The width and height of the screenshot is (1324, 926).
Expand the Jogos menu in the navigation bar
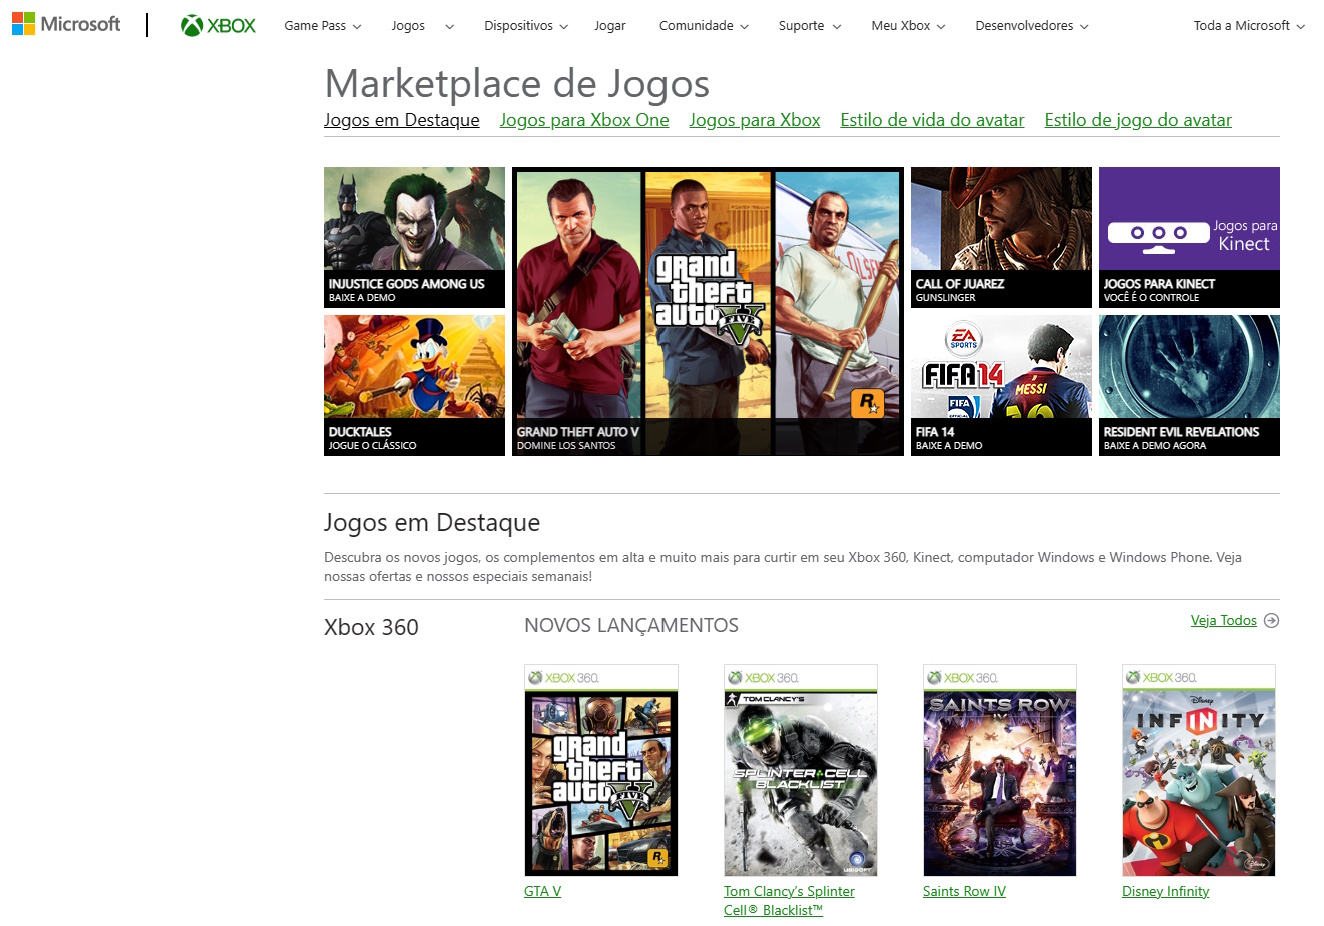point(422,26)
